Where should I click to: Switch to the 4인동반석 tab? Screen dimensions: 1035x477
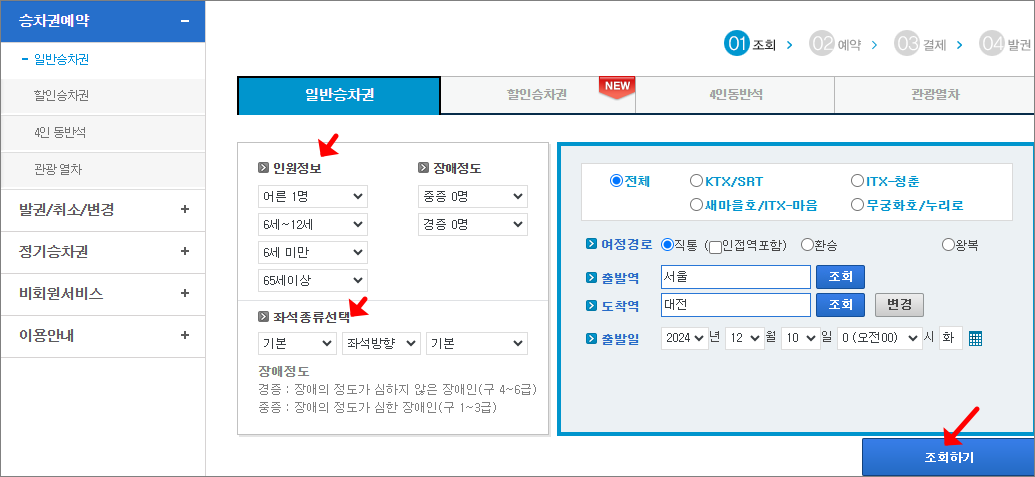[x=735, y=95]
